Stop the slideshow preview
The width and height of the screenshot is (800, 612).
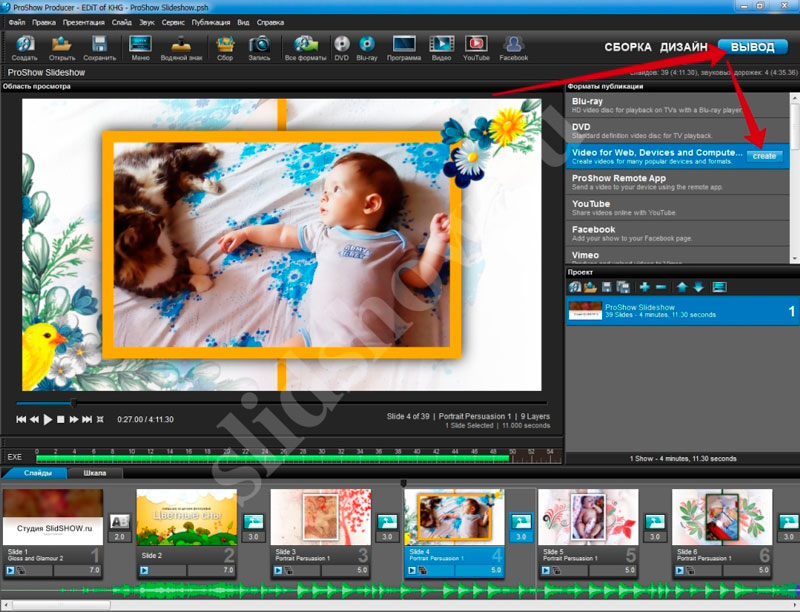pos(61,419)
